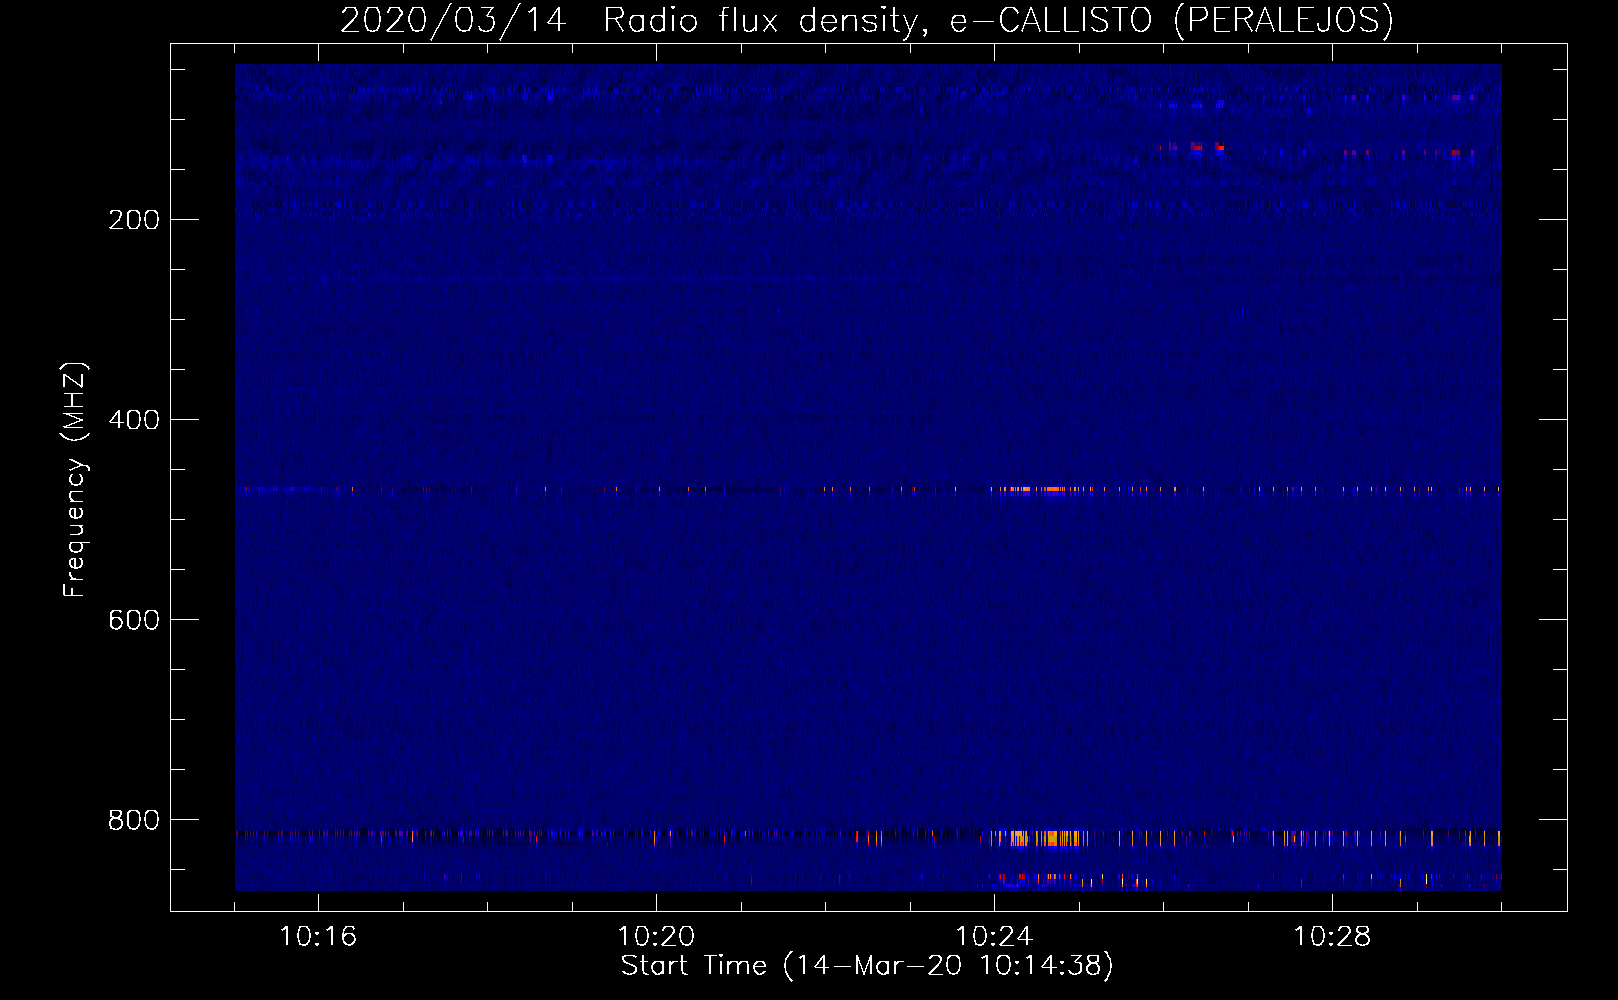Click the 10:20 time tick label
This screenshot has height=1000, width=1618.
pos(656,937)
